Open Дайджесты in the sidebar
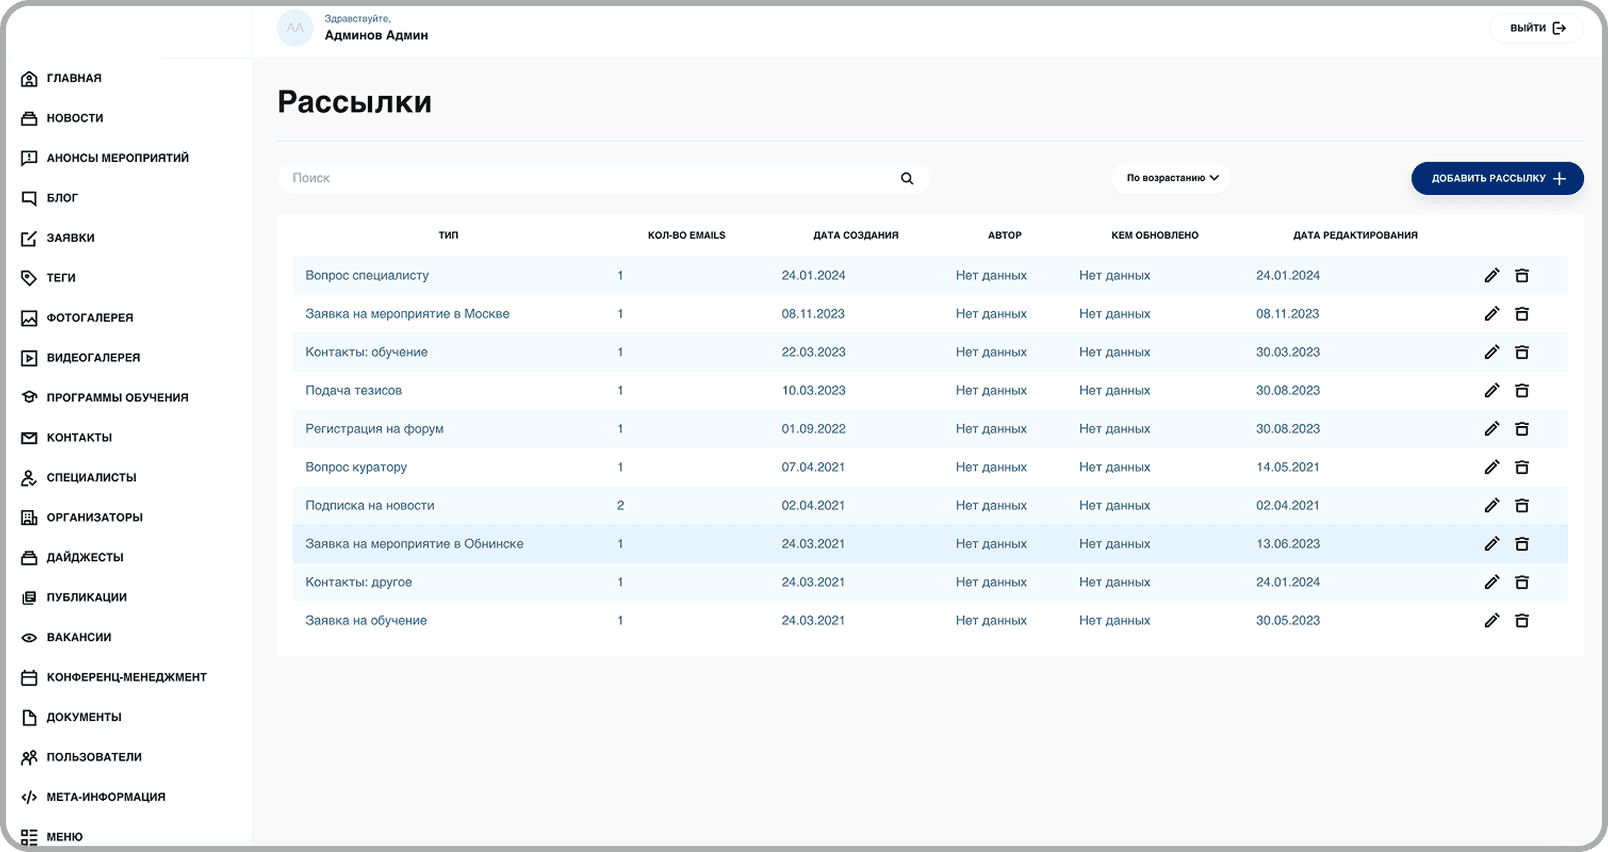 pyautogui.click(x=85, y=558)
